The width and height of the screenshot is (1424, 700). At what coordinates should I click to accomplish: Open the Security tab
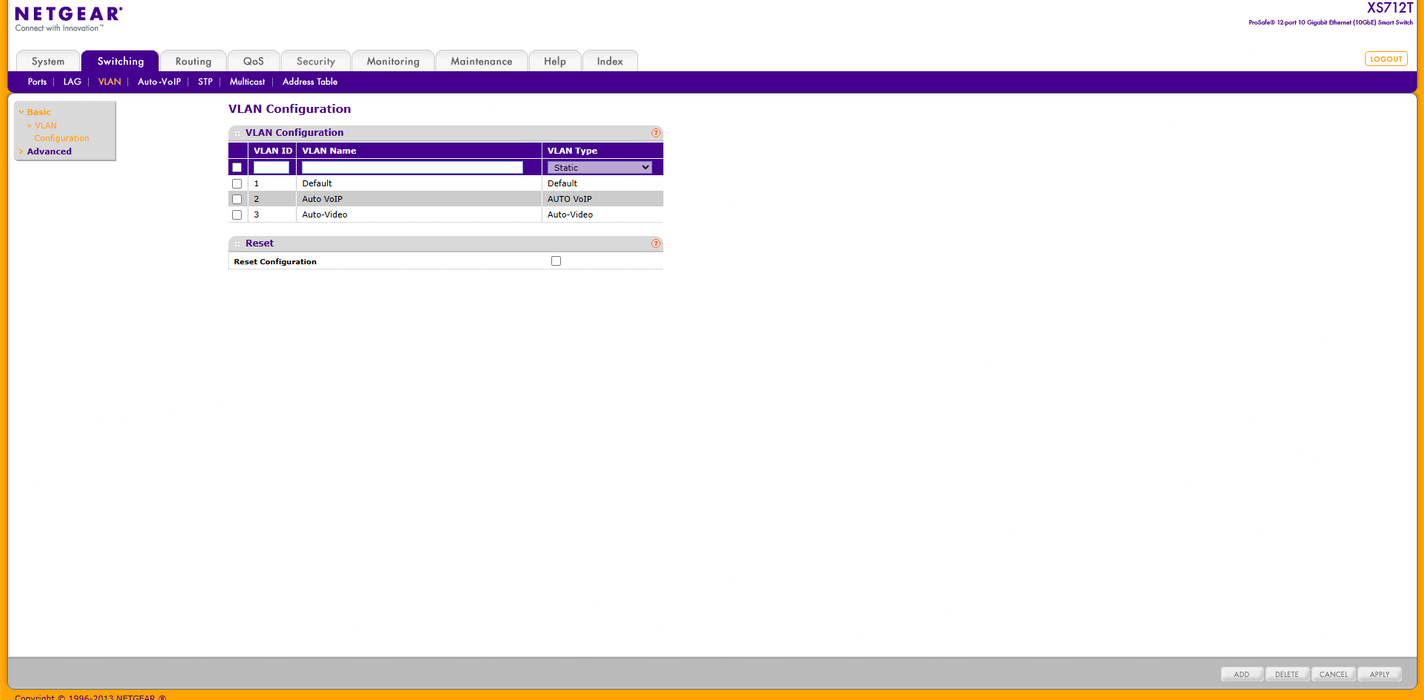pos(315,61)
